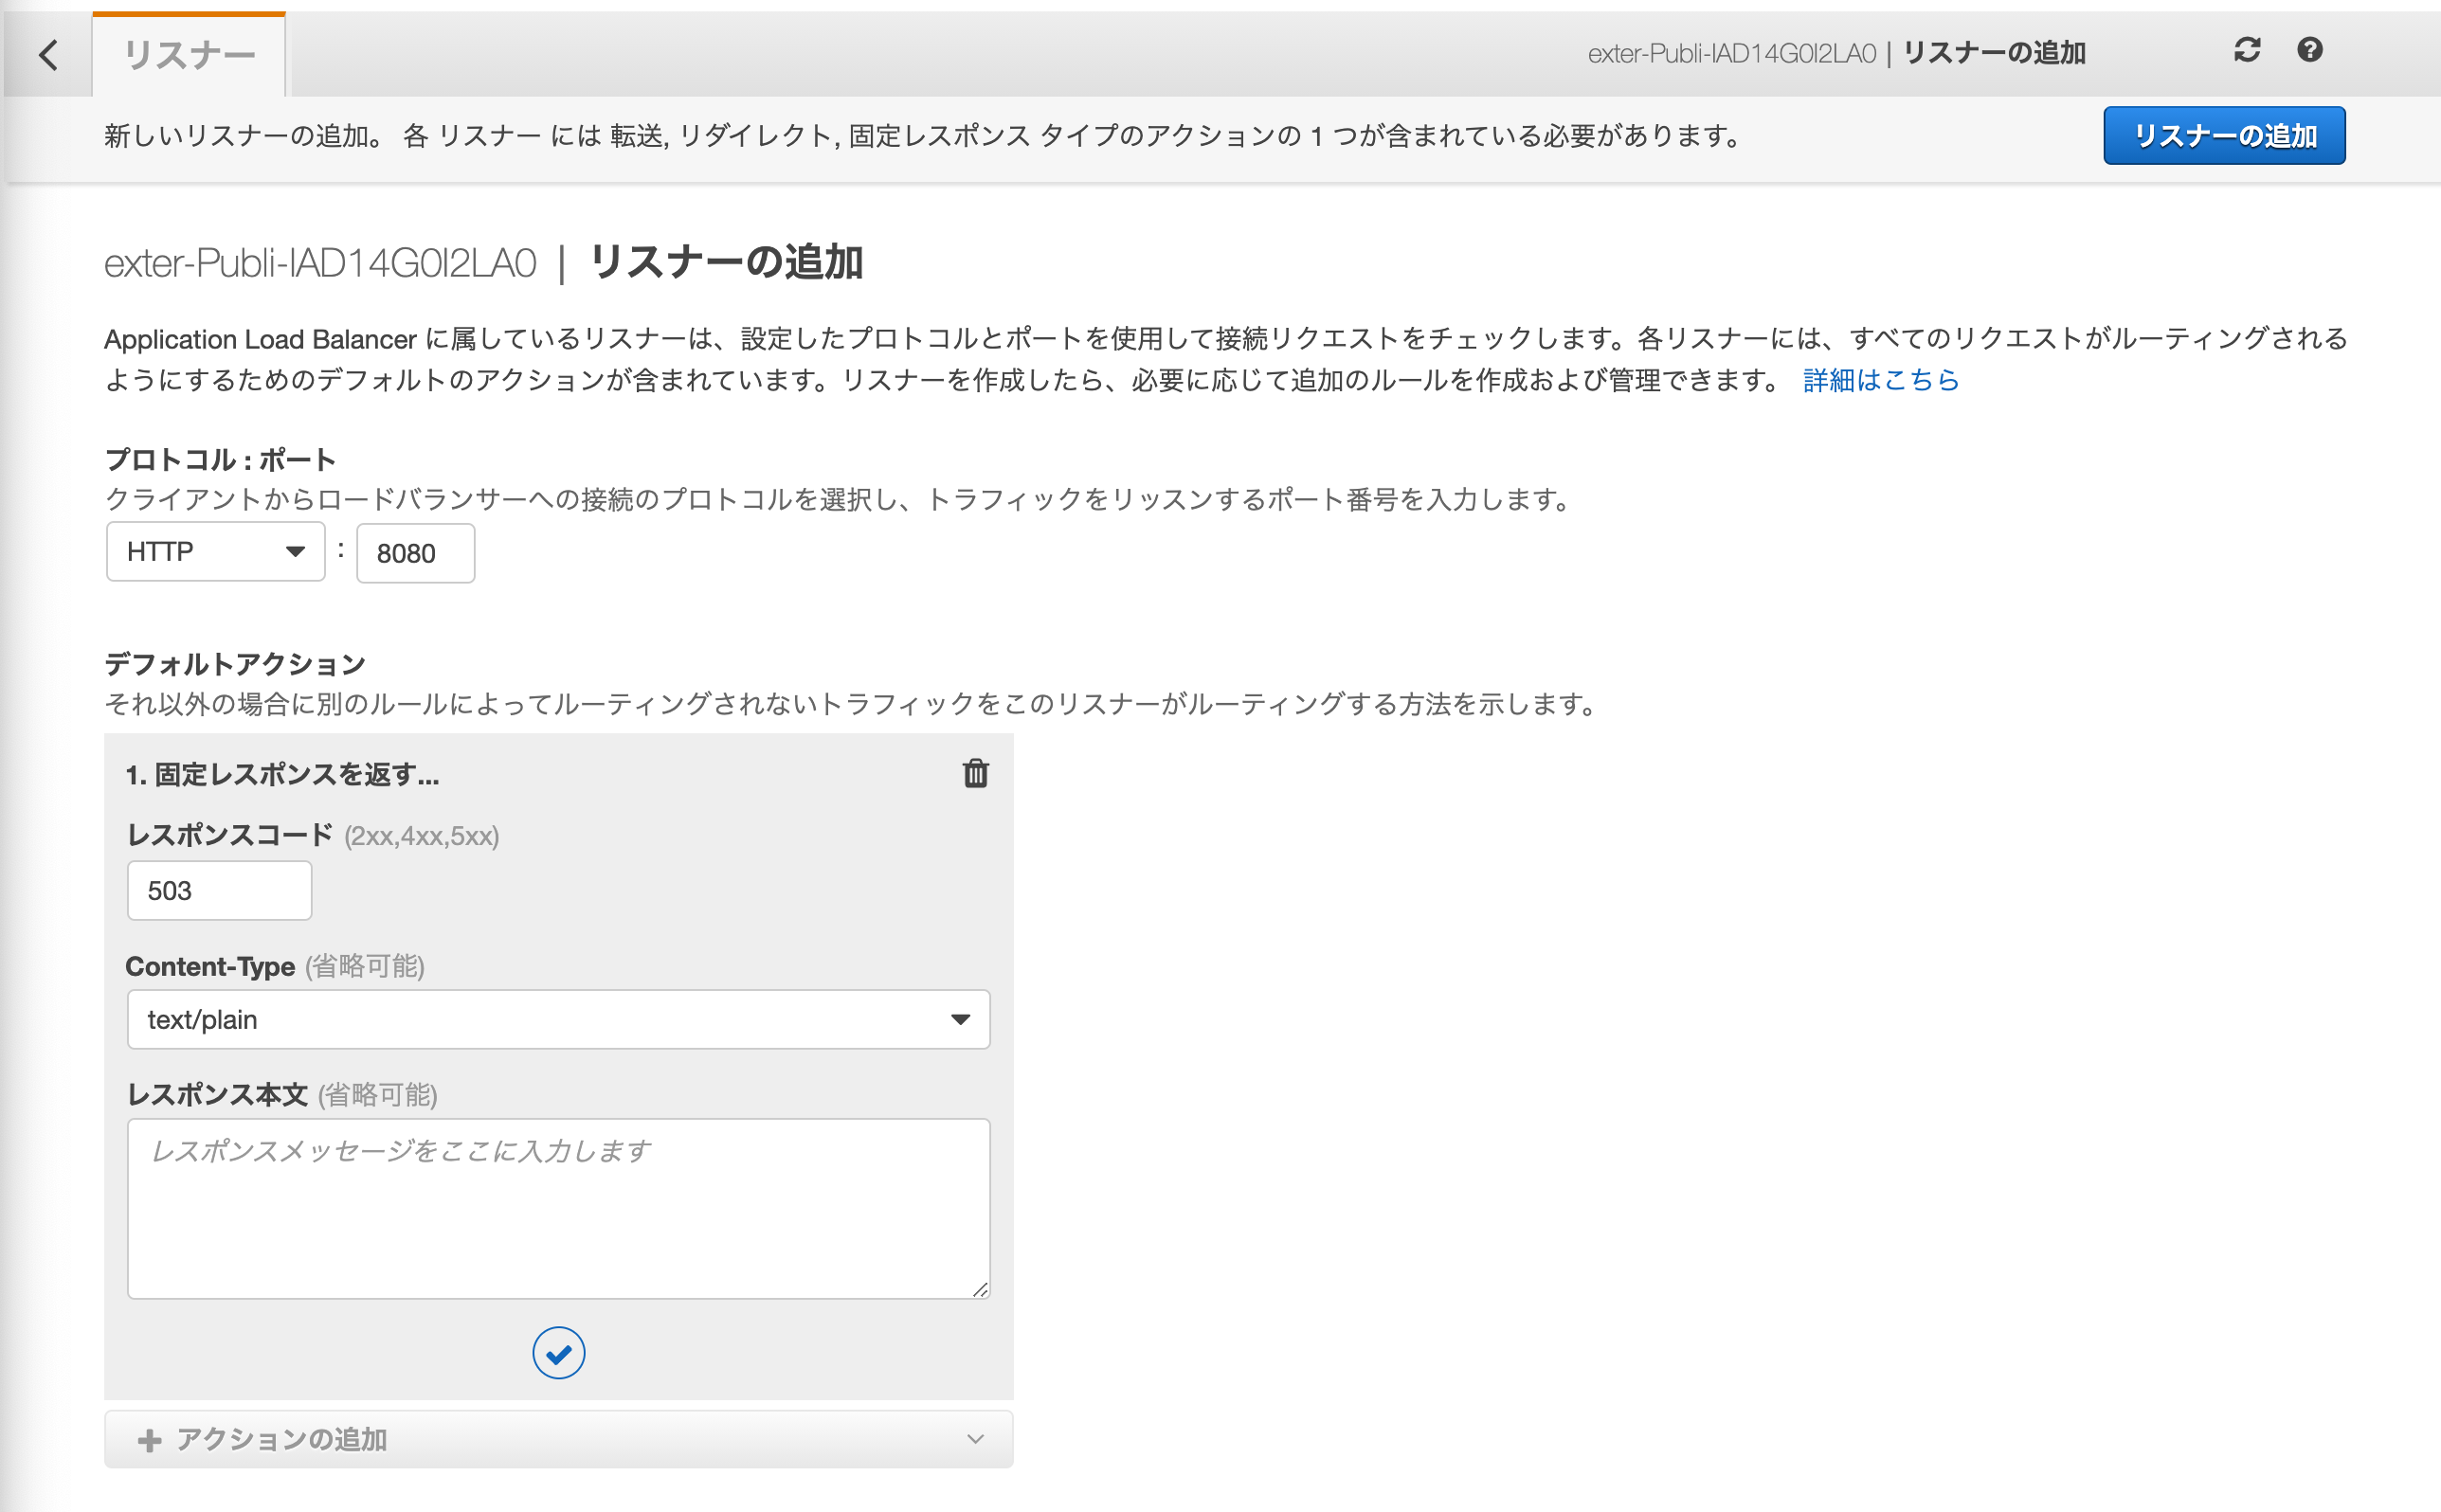Go back using the left arrow icon

point(48,55)
